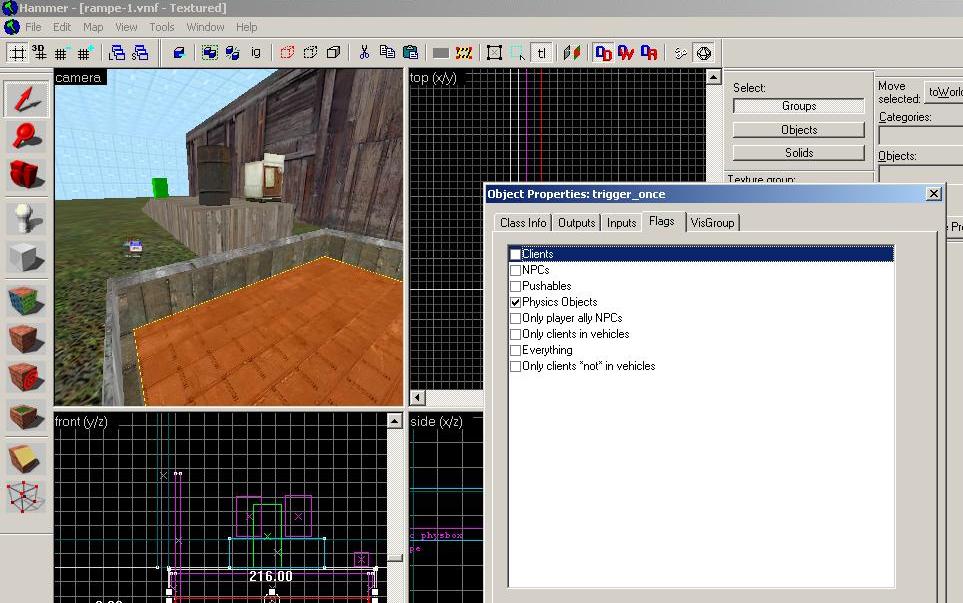Click the Objects select button
Image resolution: width=963 pixels, height=603 pixels.
click(798, 130)
